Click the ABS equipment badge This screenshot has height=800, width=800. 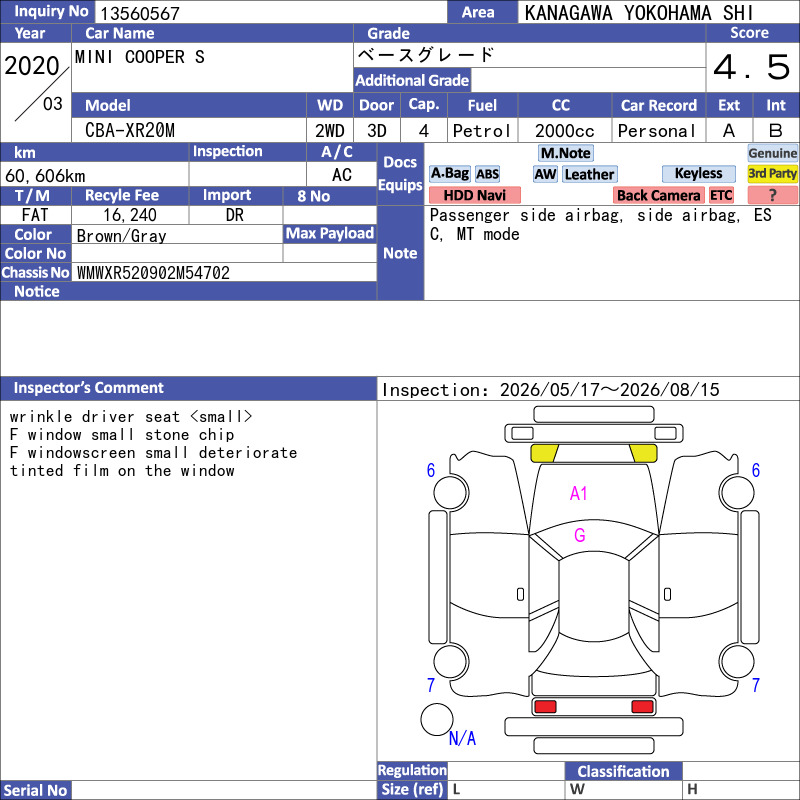pyautogui.click(x=487, y=174)
